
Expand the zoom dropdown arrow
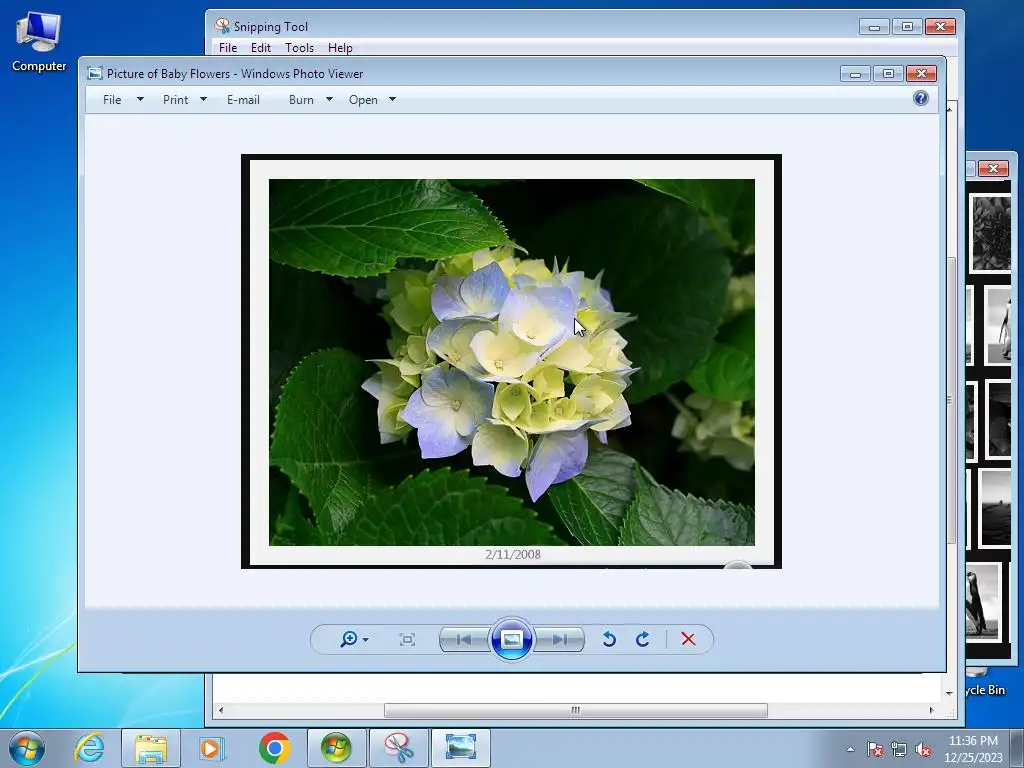(366, 639)
